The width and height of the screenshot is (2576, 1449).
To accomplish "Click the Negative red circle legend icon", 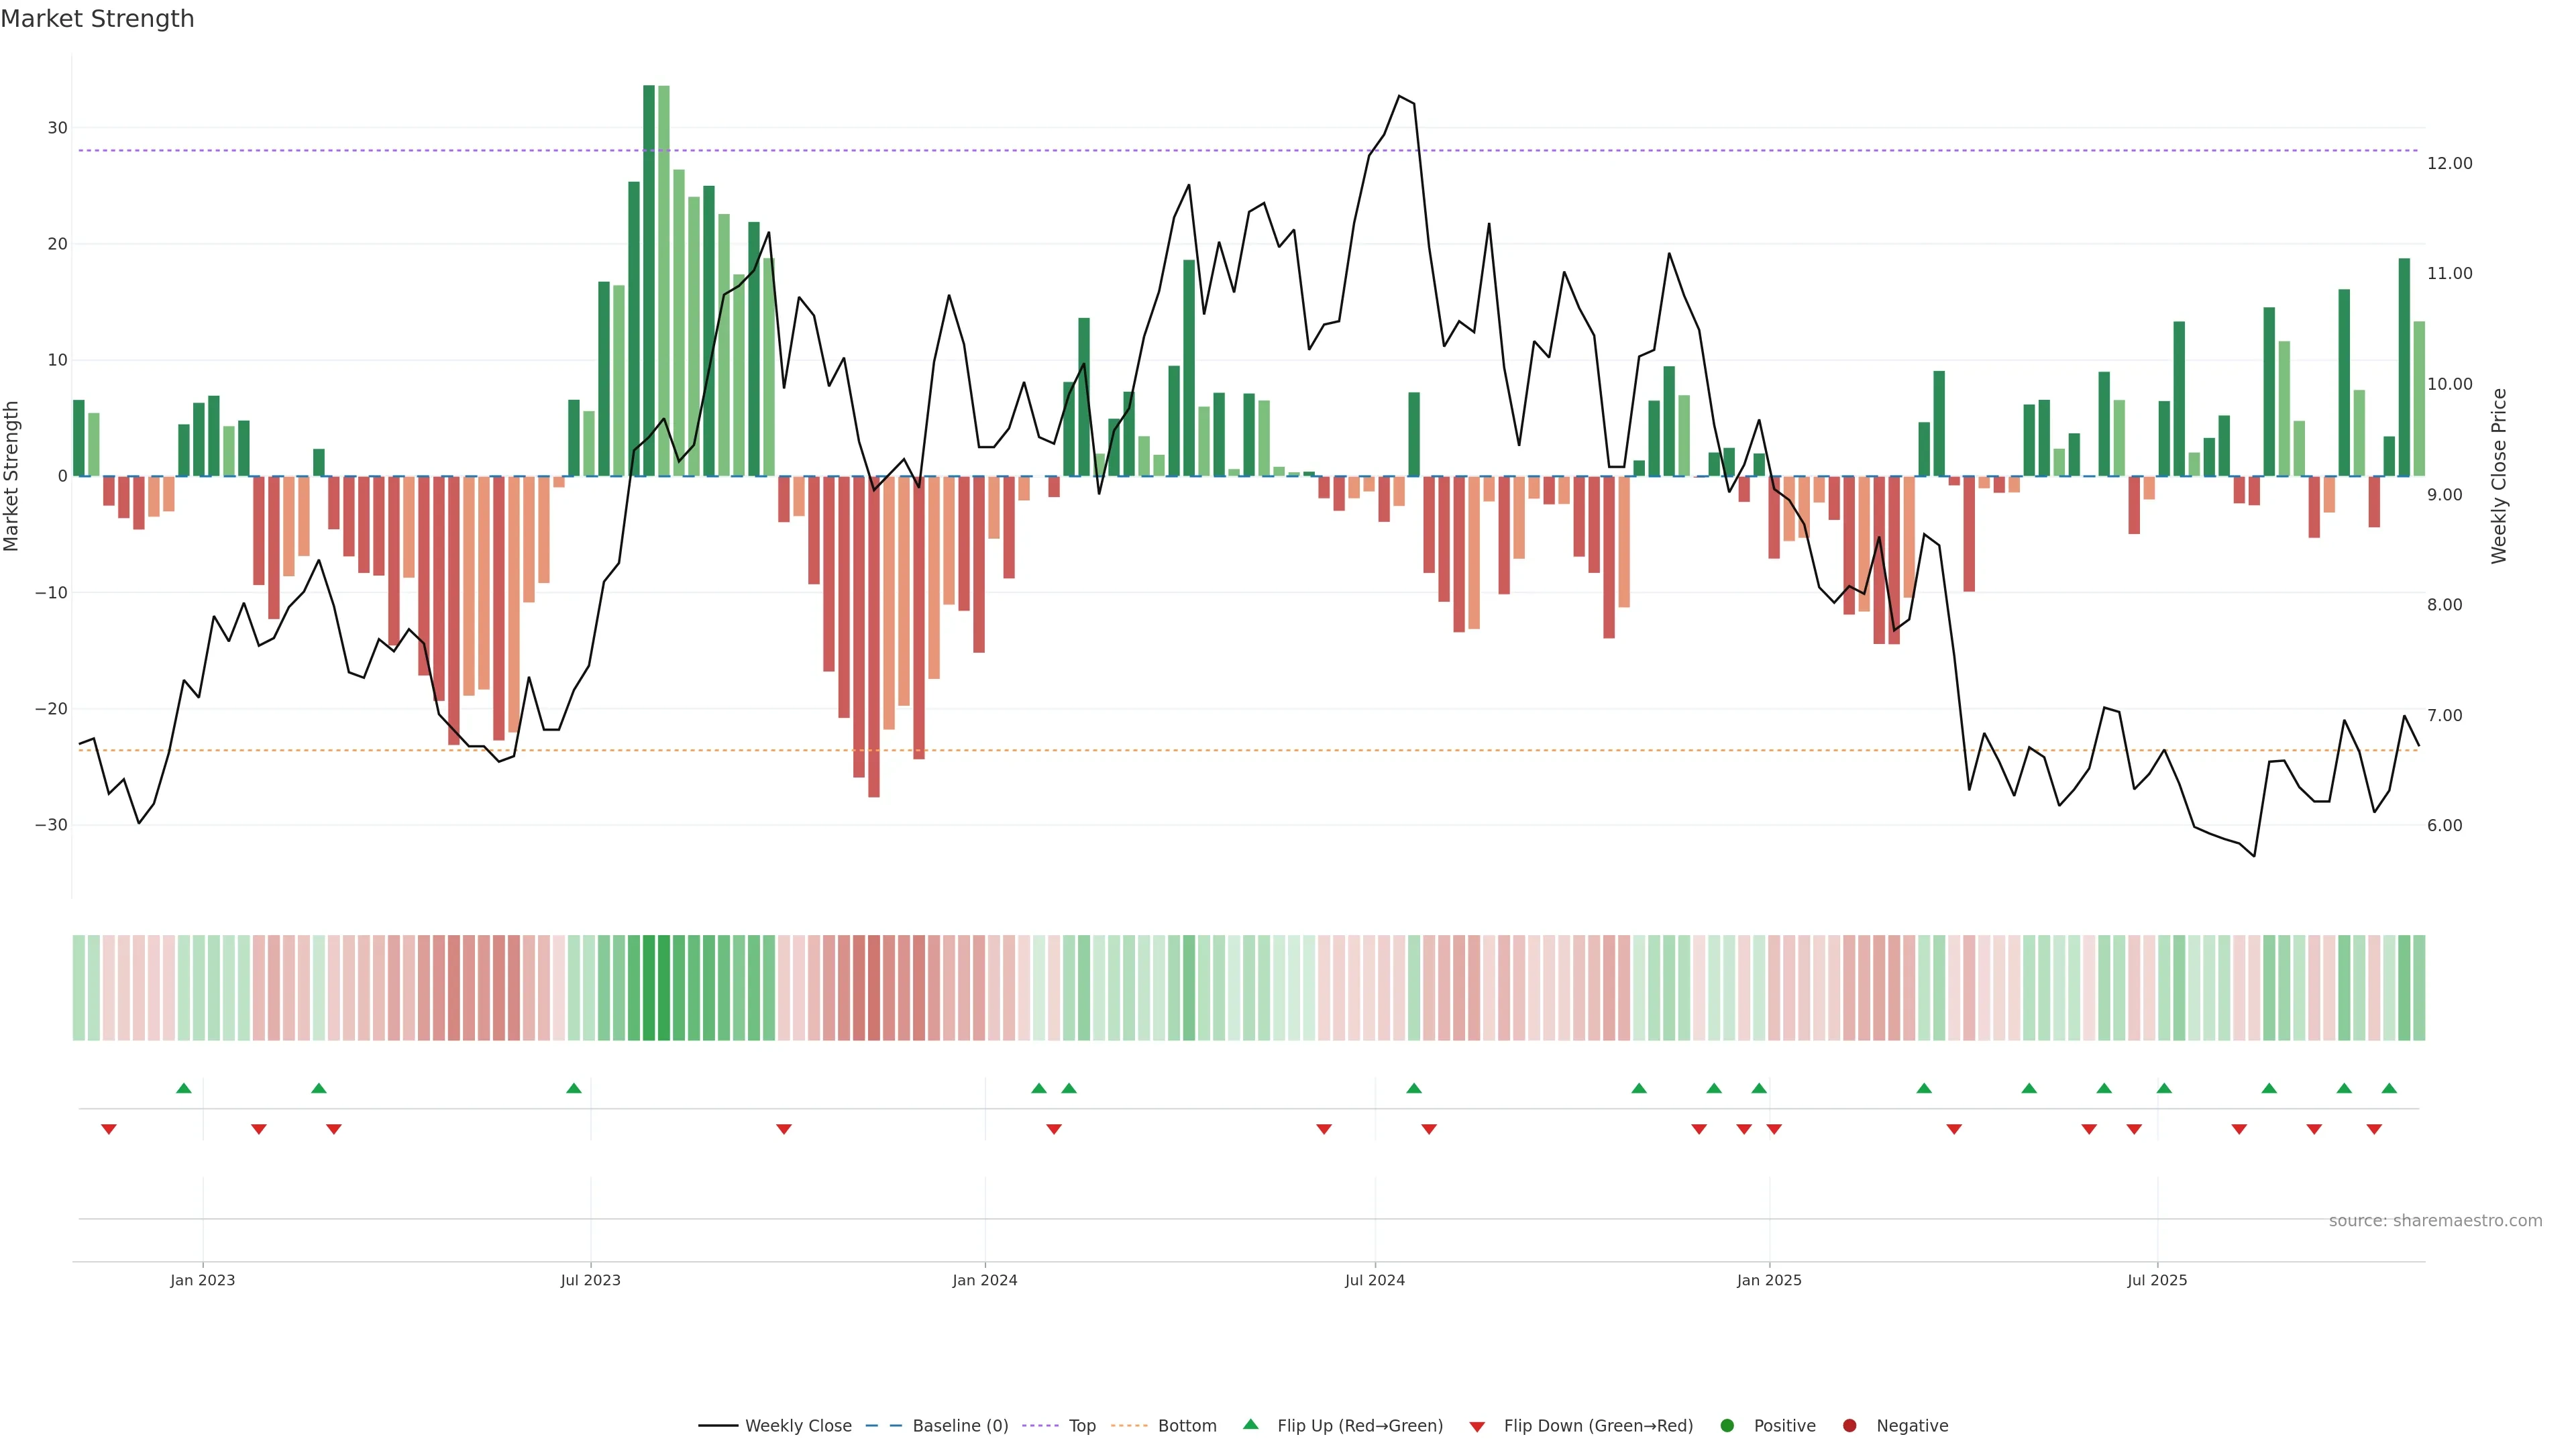I will click(1849, 1425).
